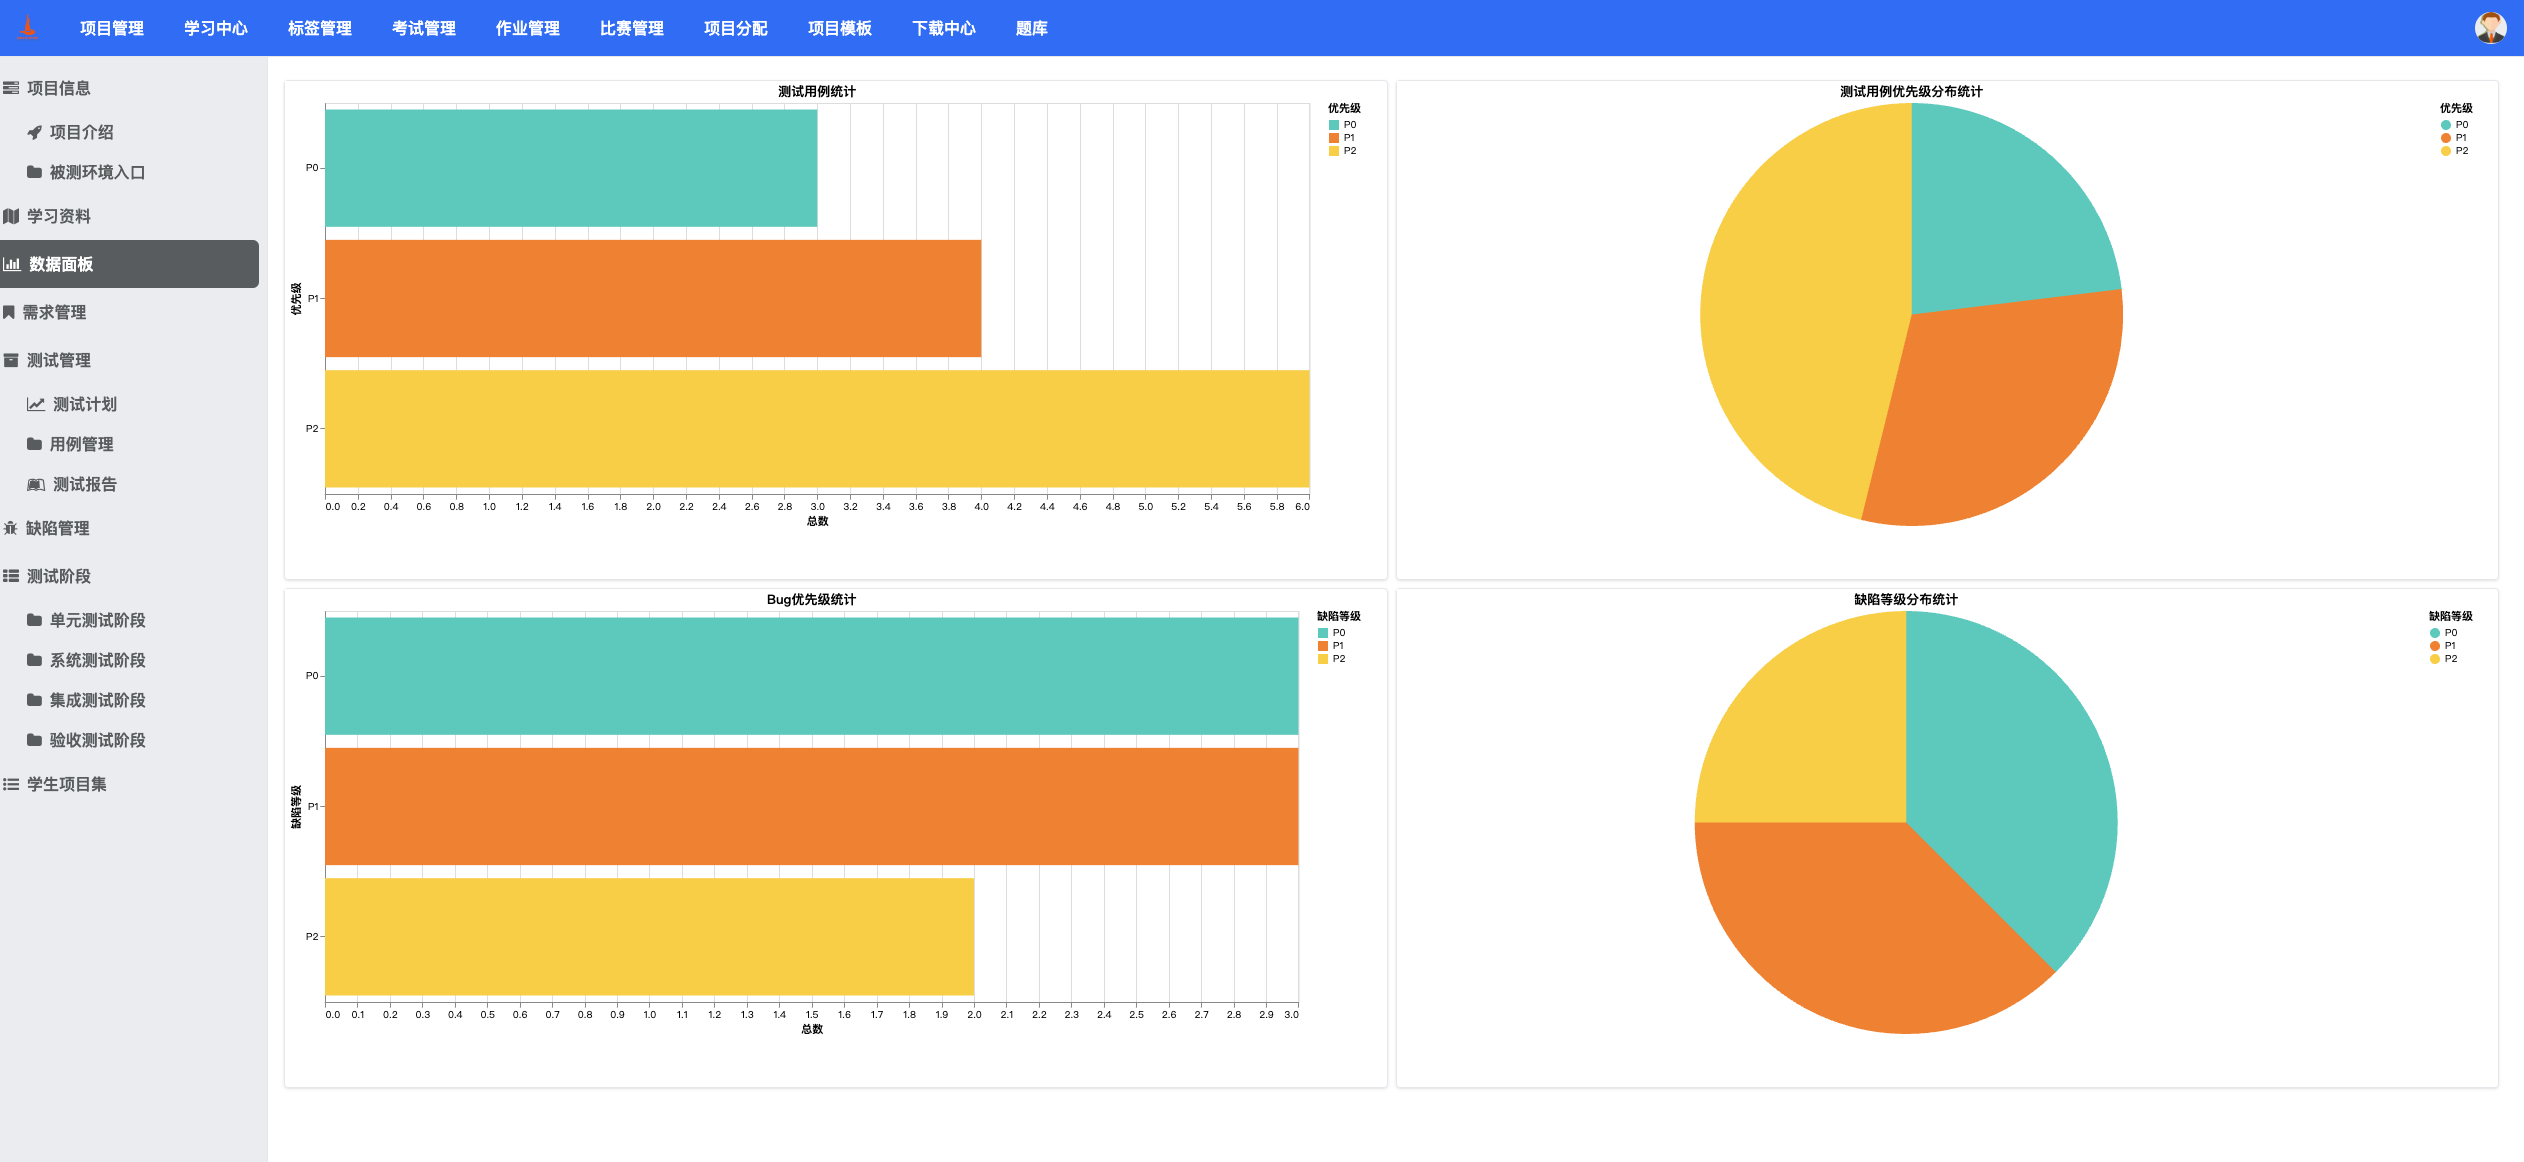
Task: Collapse the 测试管理 sidebar section
Action: 58,360
